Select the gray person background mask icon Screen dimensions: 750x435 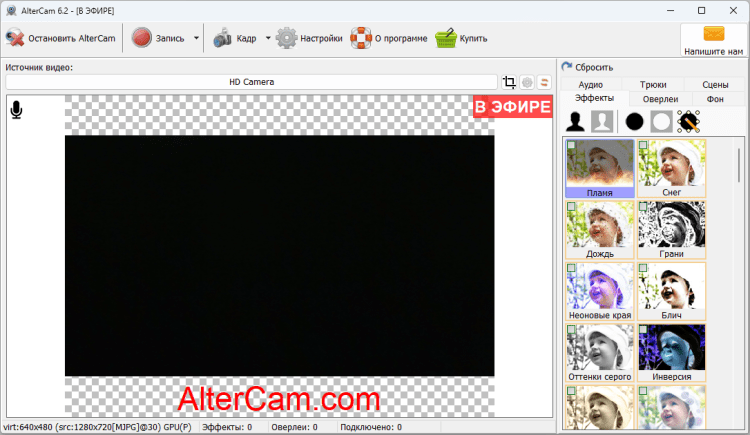point(602,122)
